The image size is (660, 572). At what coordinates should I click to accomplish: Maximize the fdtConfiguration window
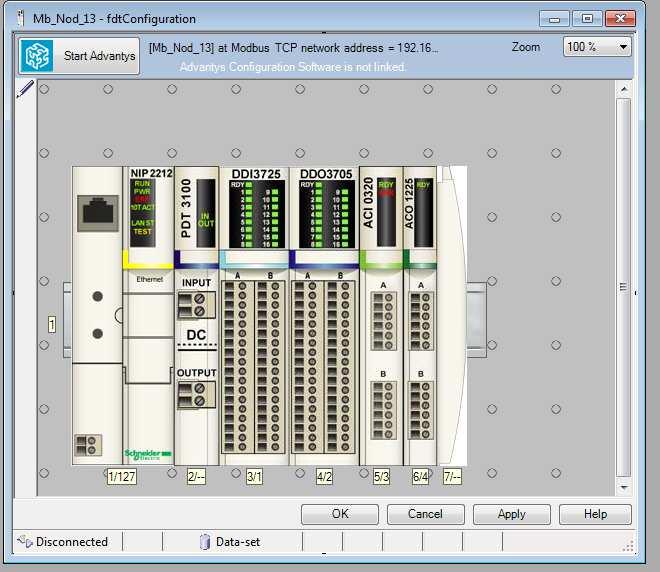click(587, 19)
